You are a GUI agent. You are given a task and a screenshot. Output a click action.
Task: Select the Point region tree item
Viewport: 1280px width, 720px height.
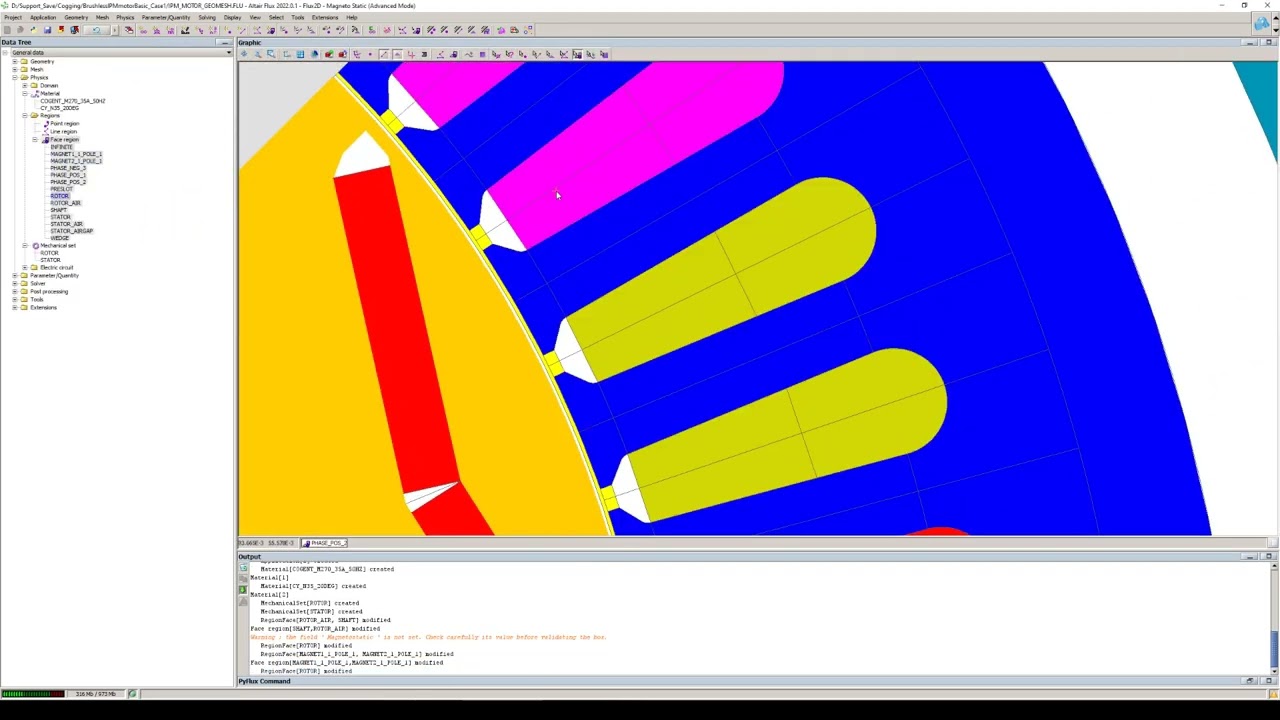point(64,124)
